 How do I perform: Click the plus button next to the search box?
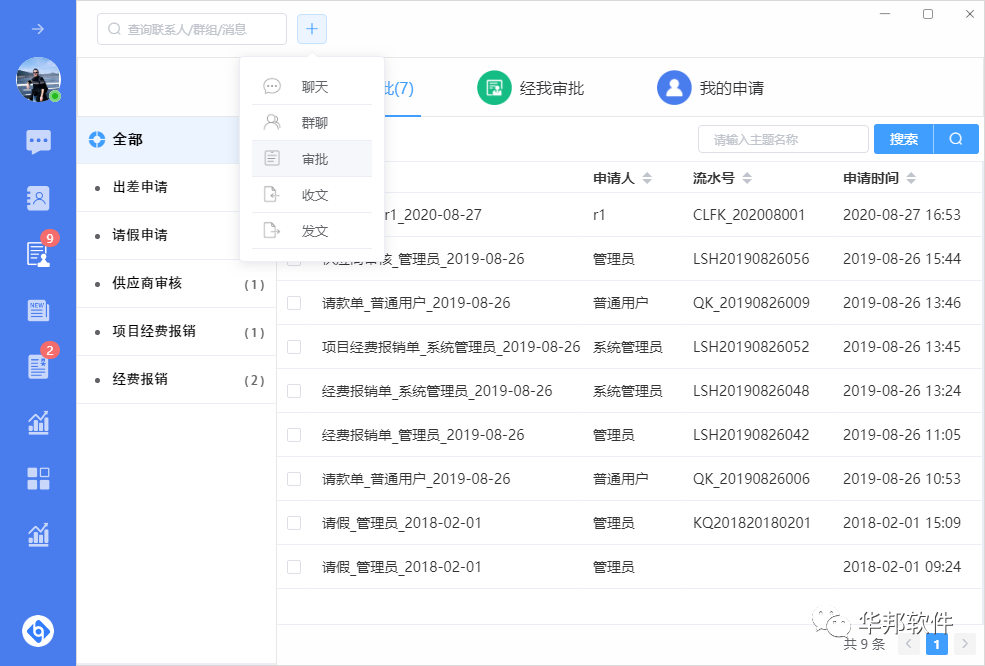pyautogui.click(x=311, y=29)
